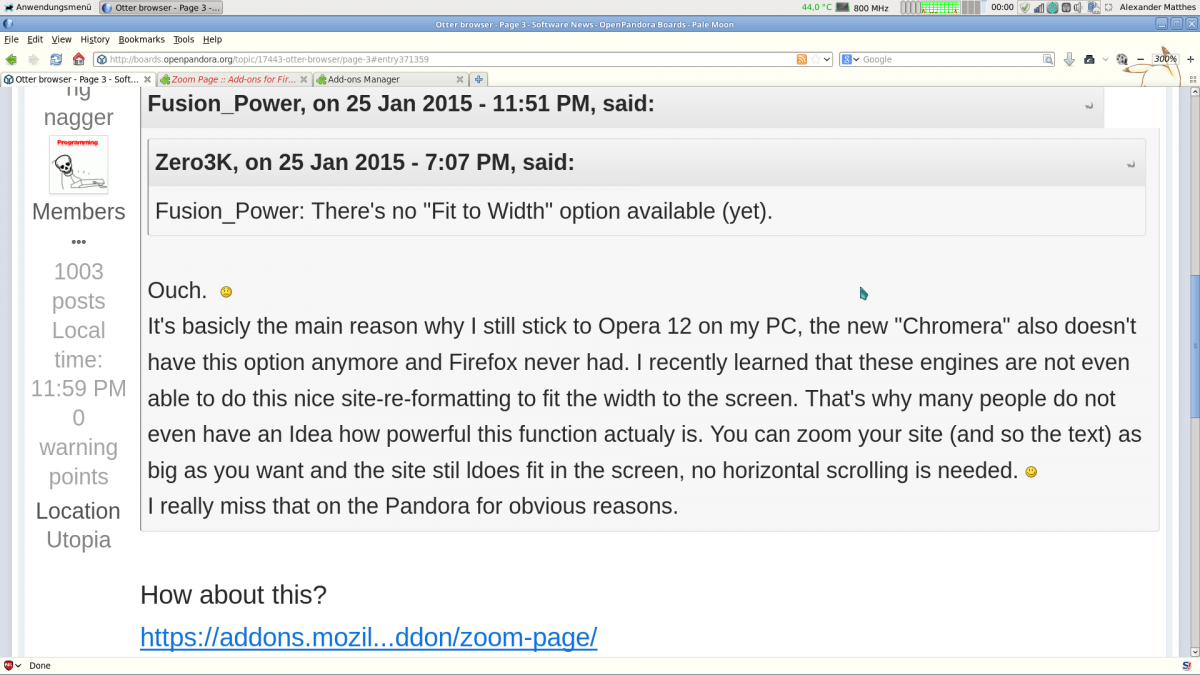The image size is (1200, 675).
Task: Open a new tab with plus button
Action: pos(479,79)
